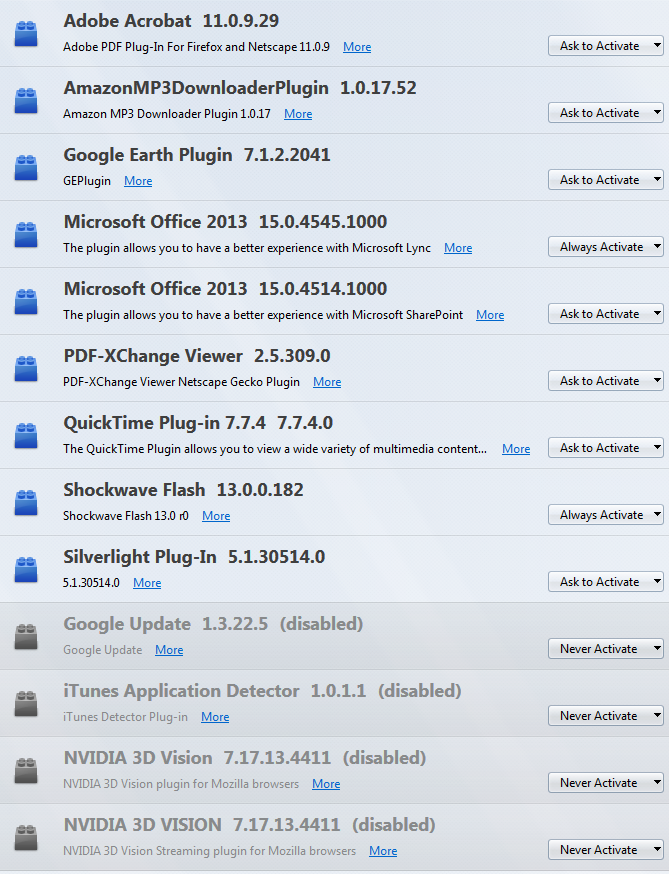Open More details for Microsoft SharePoint plugin
The height and width of the screenshot is (874, 669).
point(490,315)
